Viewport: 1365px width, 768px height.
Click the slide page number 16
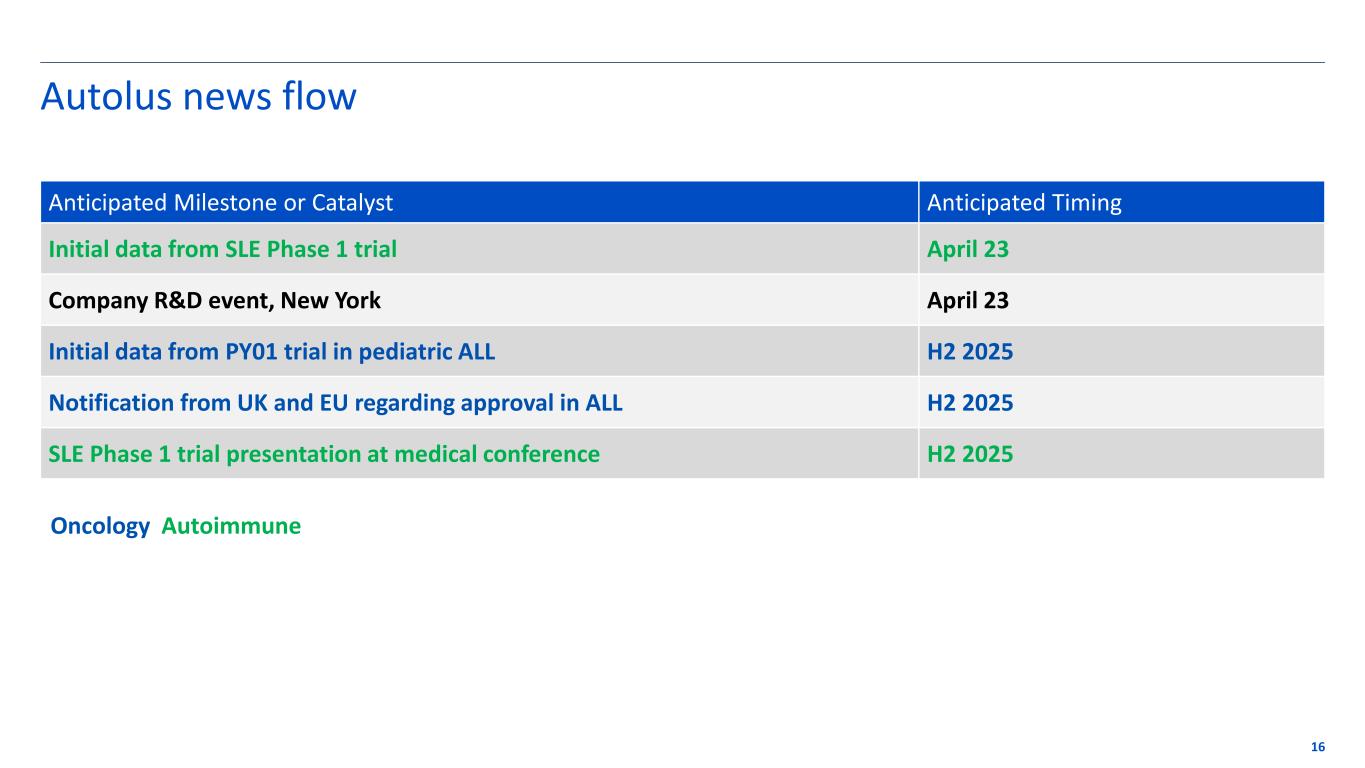pyautogui.click(x=1317, y=748)
